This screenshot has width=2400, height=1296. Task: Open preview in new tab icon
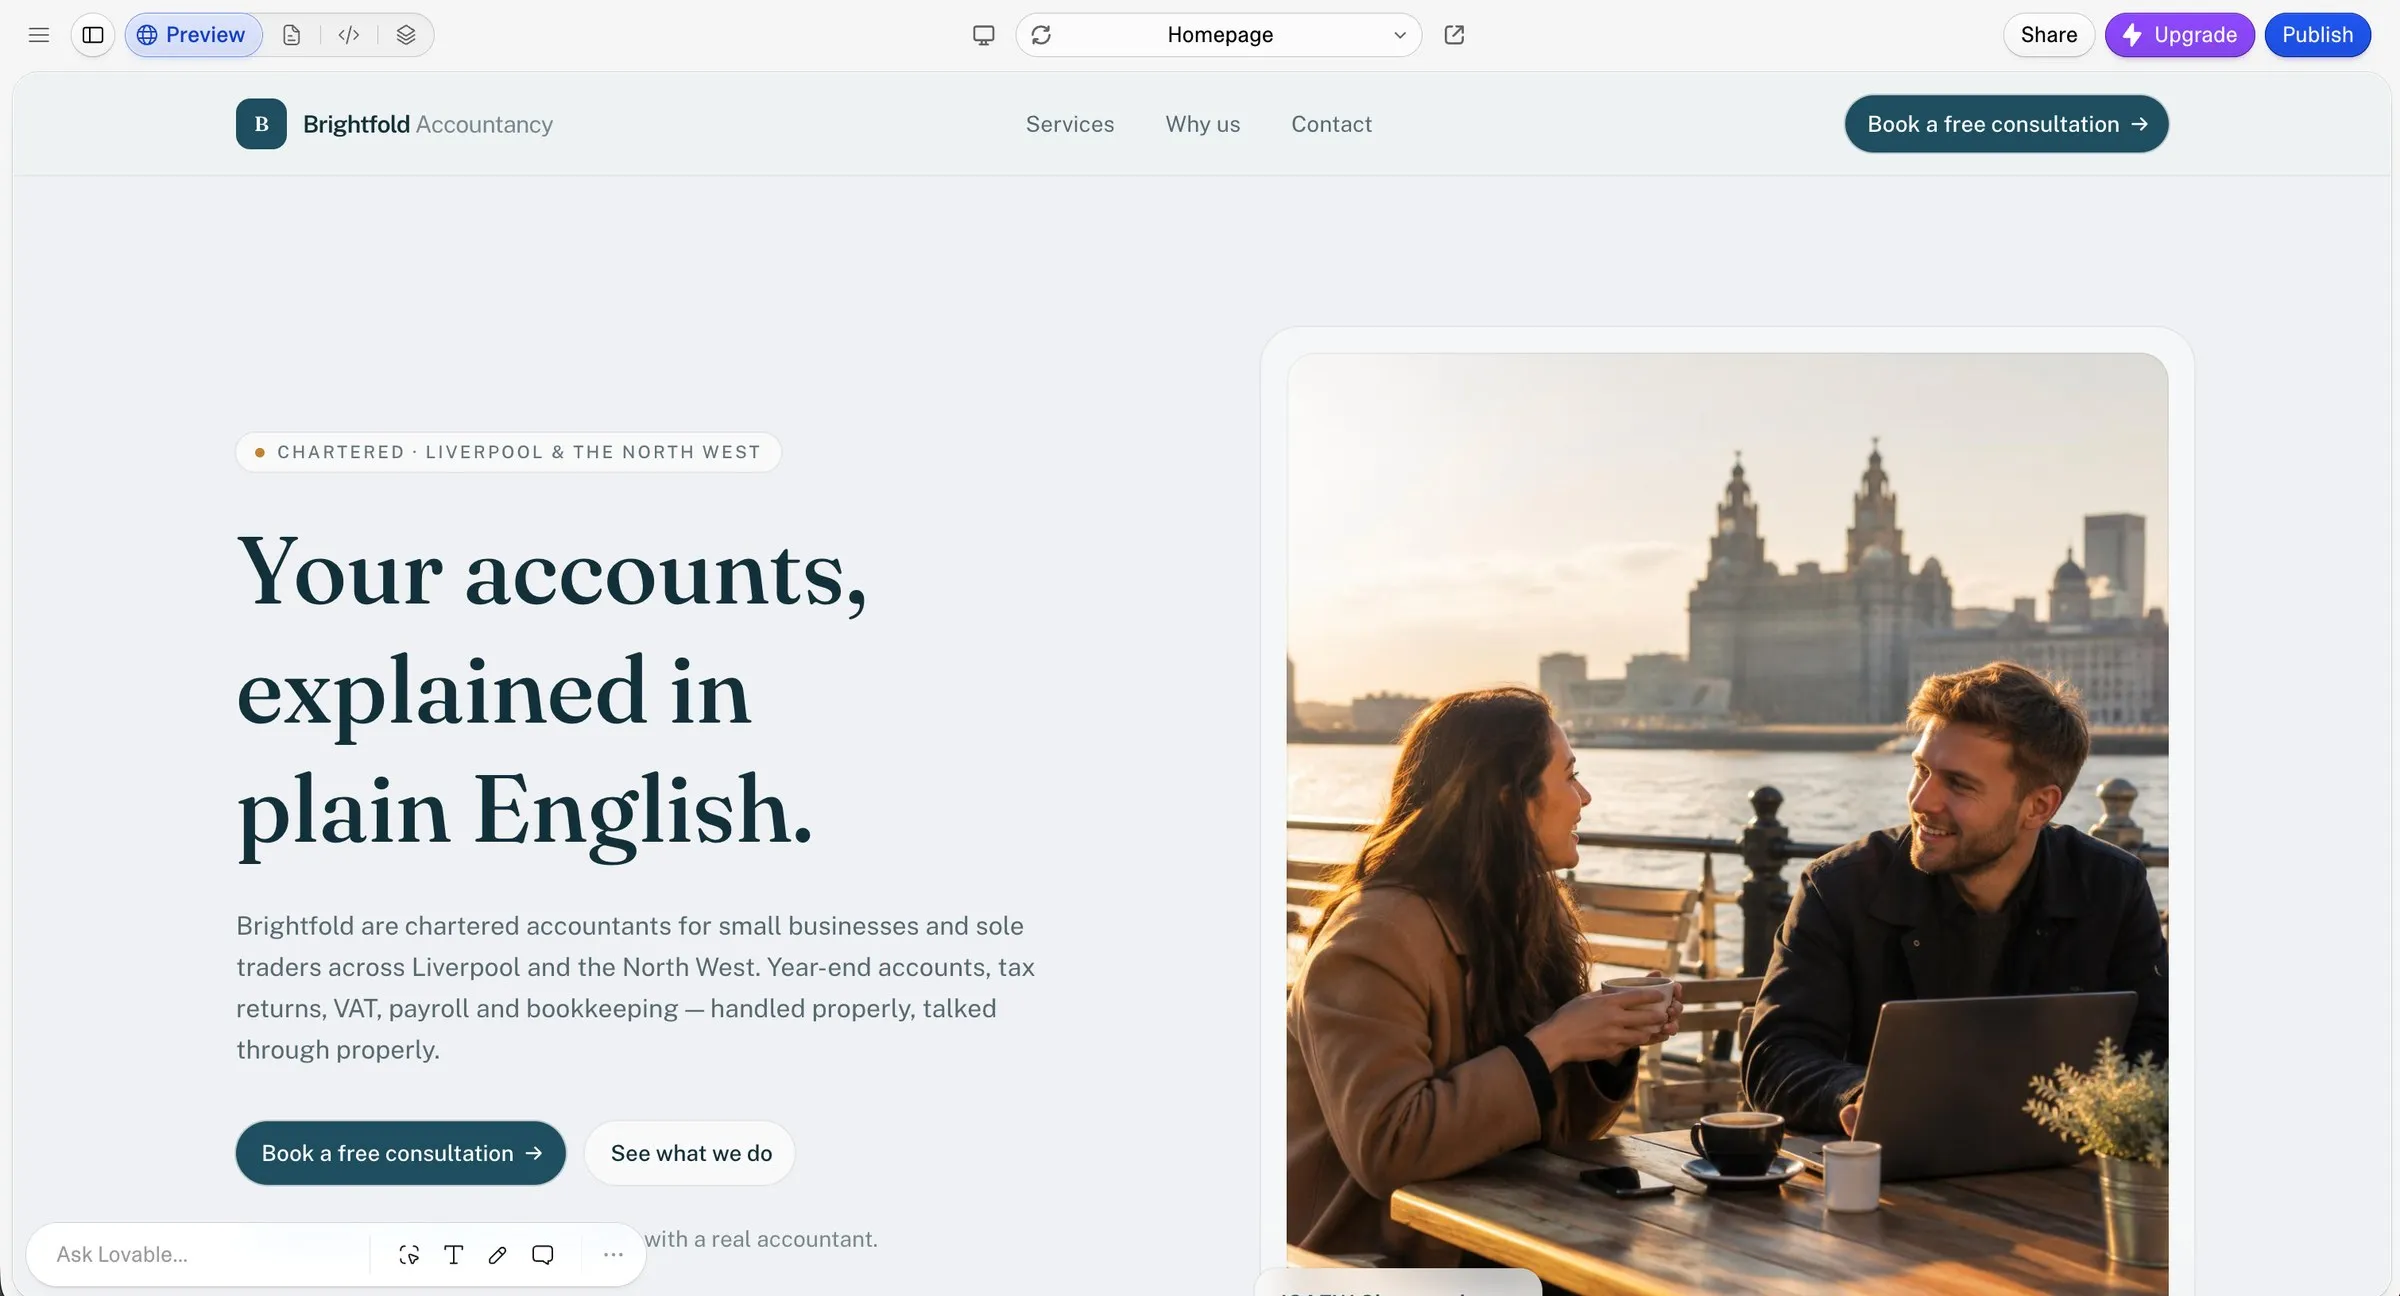[1455, 35]
